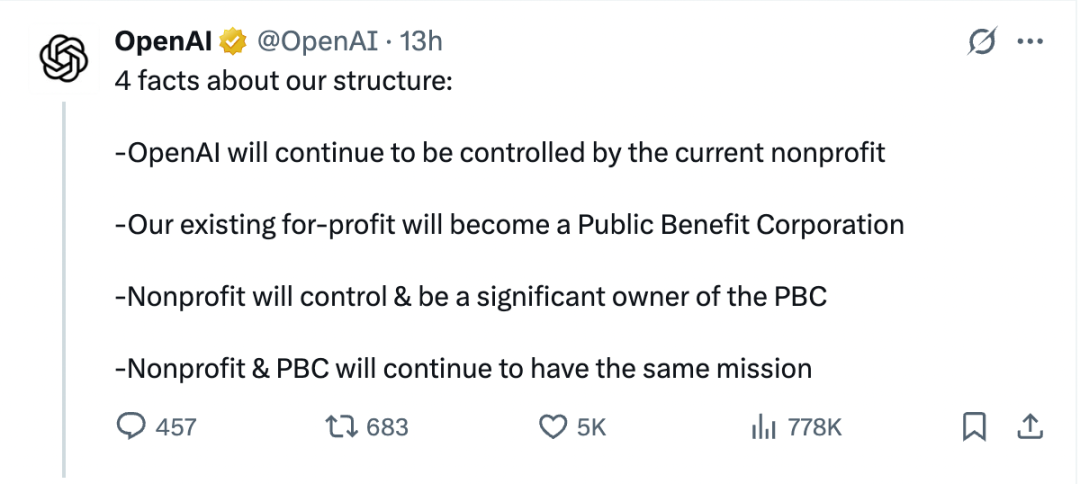Open the three-dot more options menu

coord(1030,42)
